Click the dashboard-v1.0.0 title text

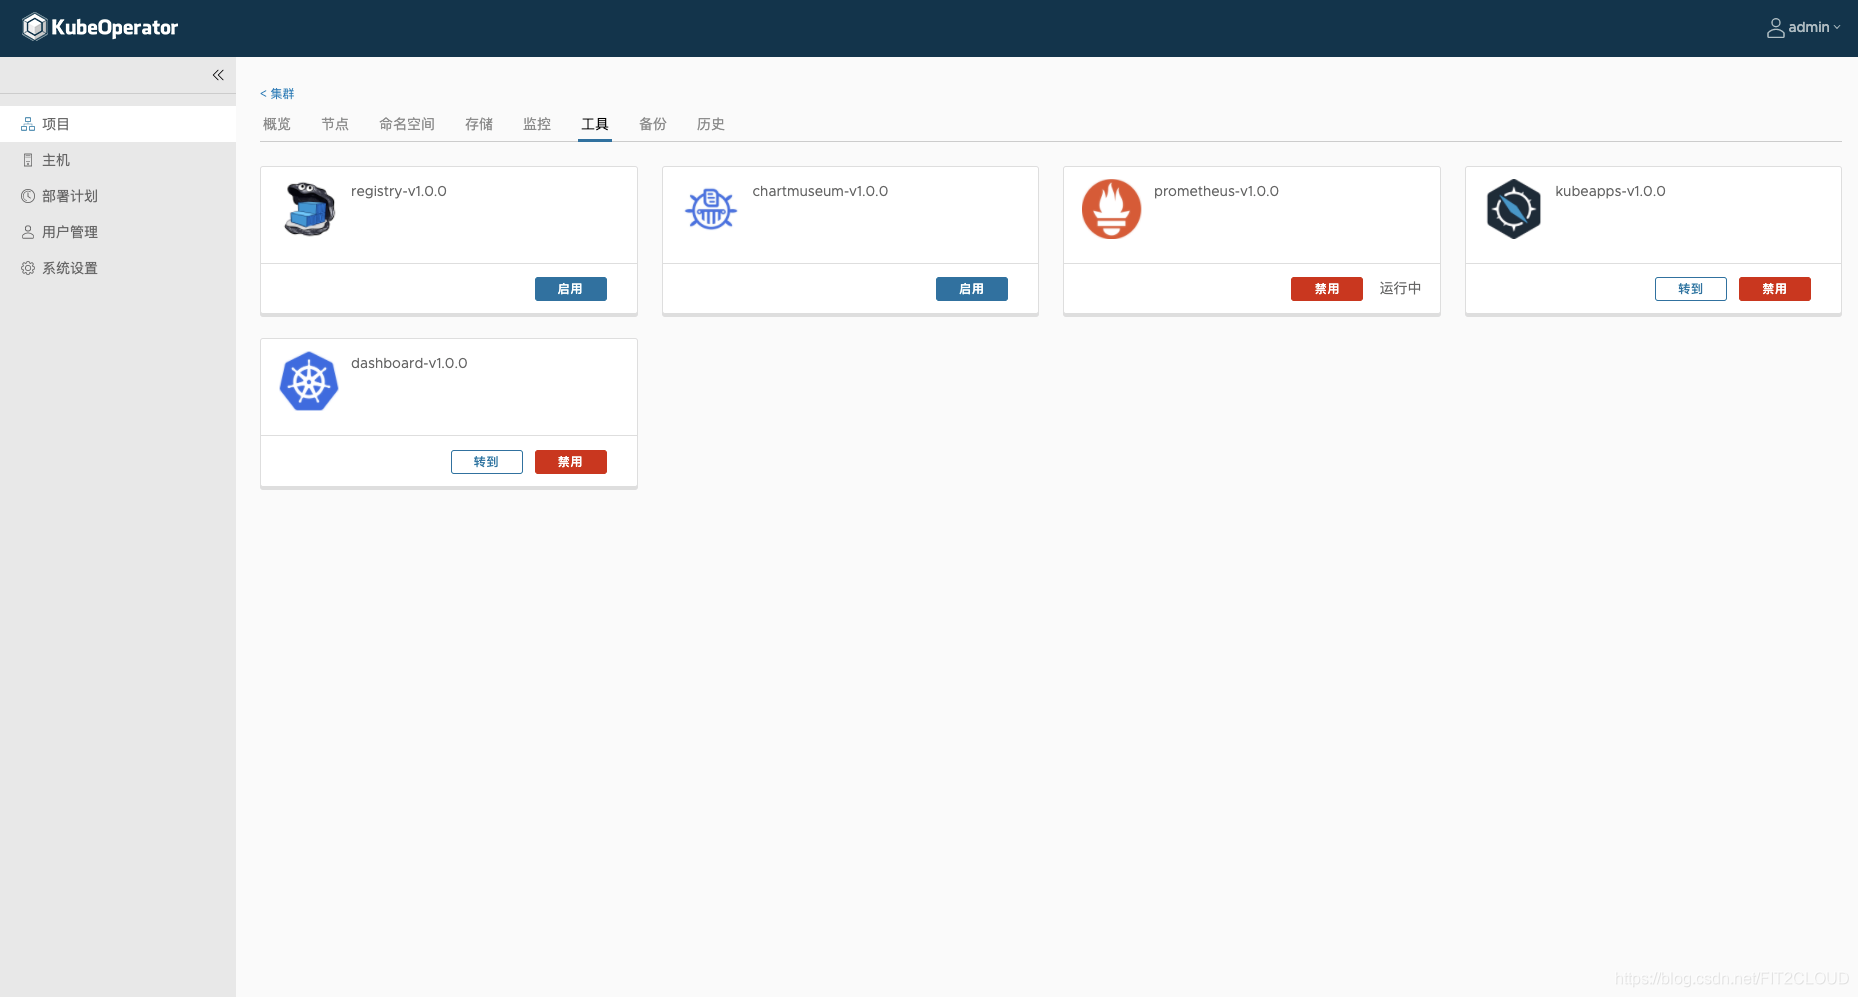pos(409,363)
